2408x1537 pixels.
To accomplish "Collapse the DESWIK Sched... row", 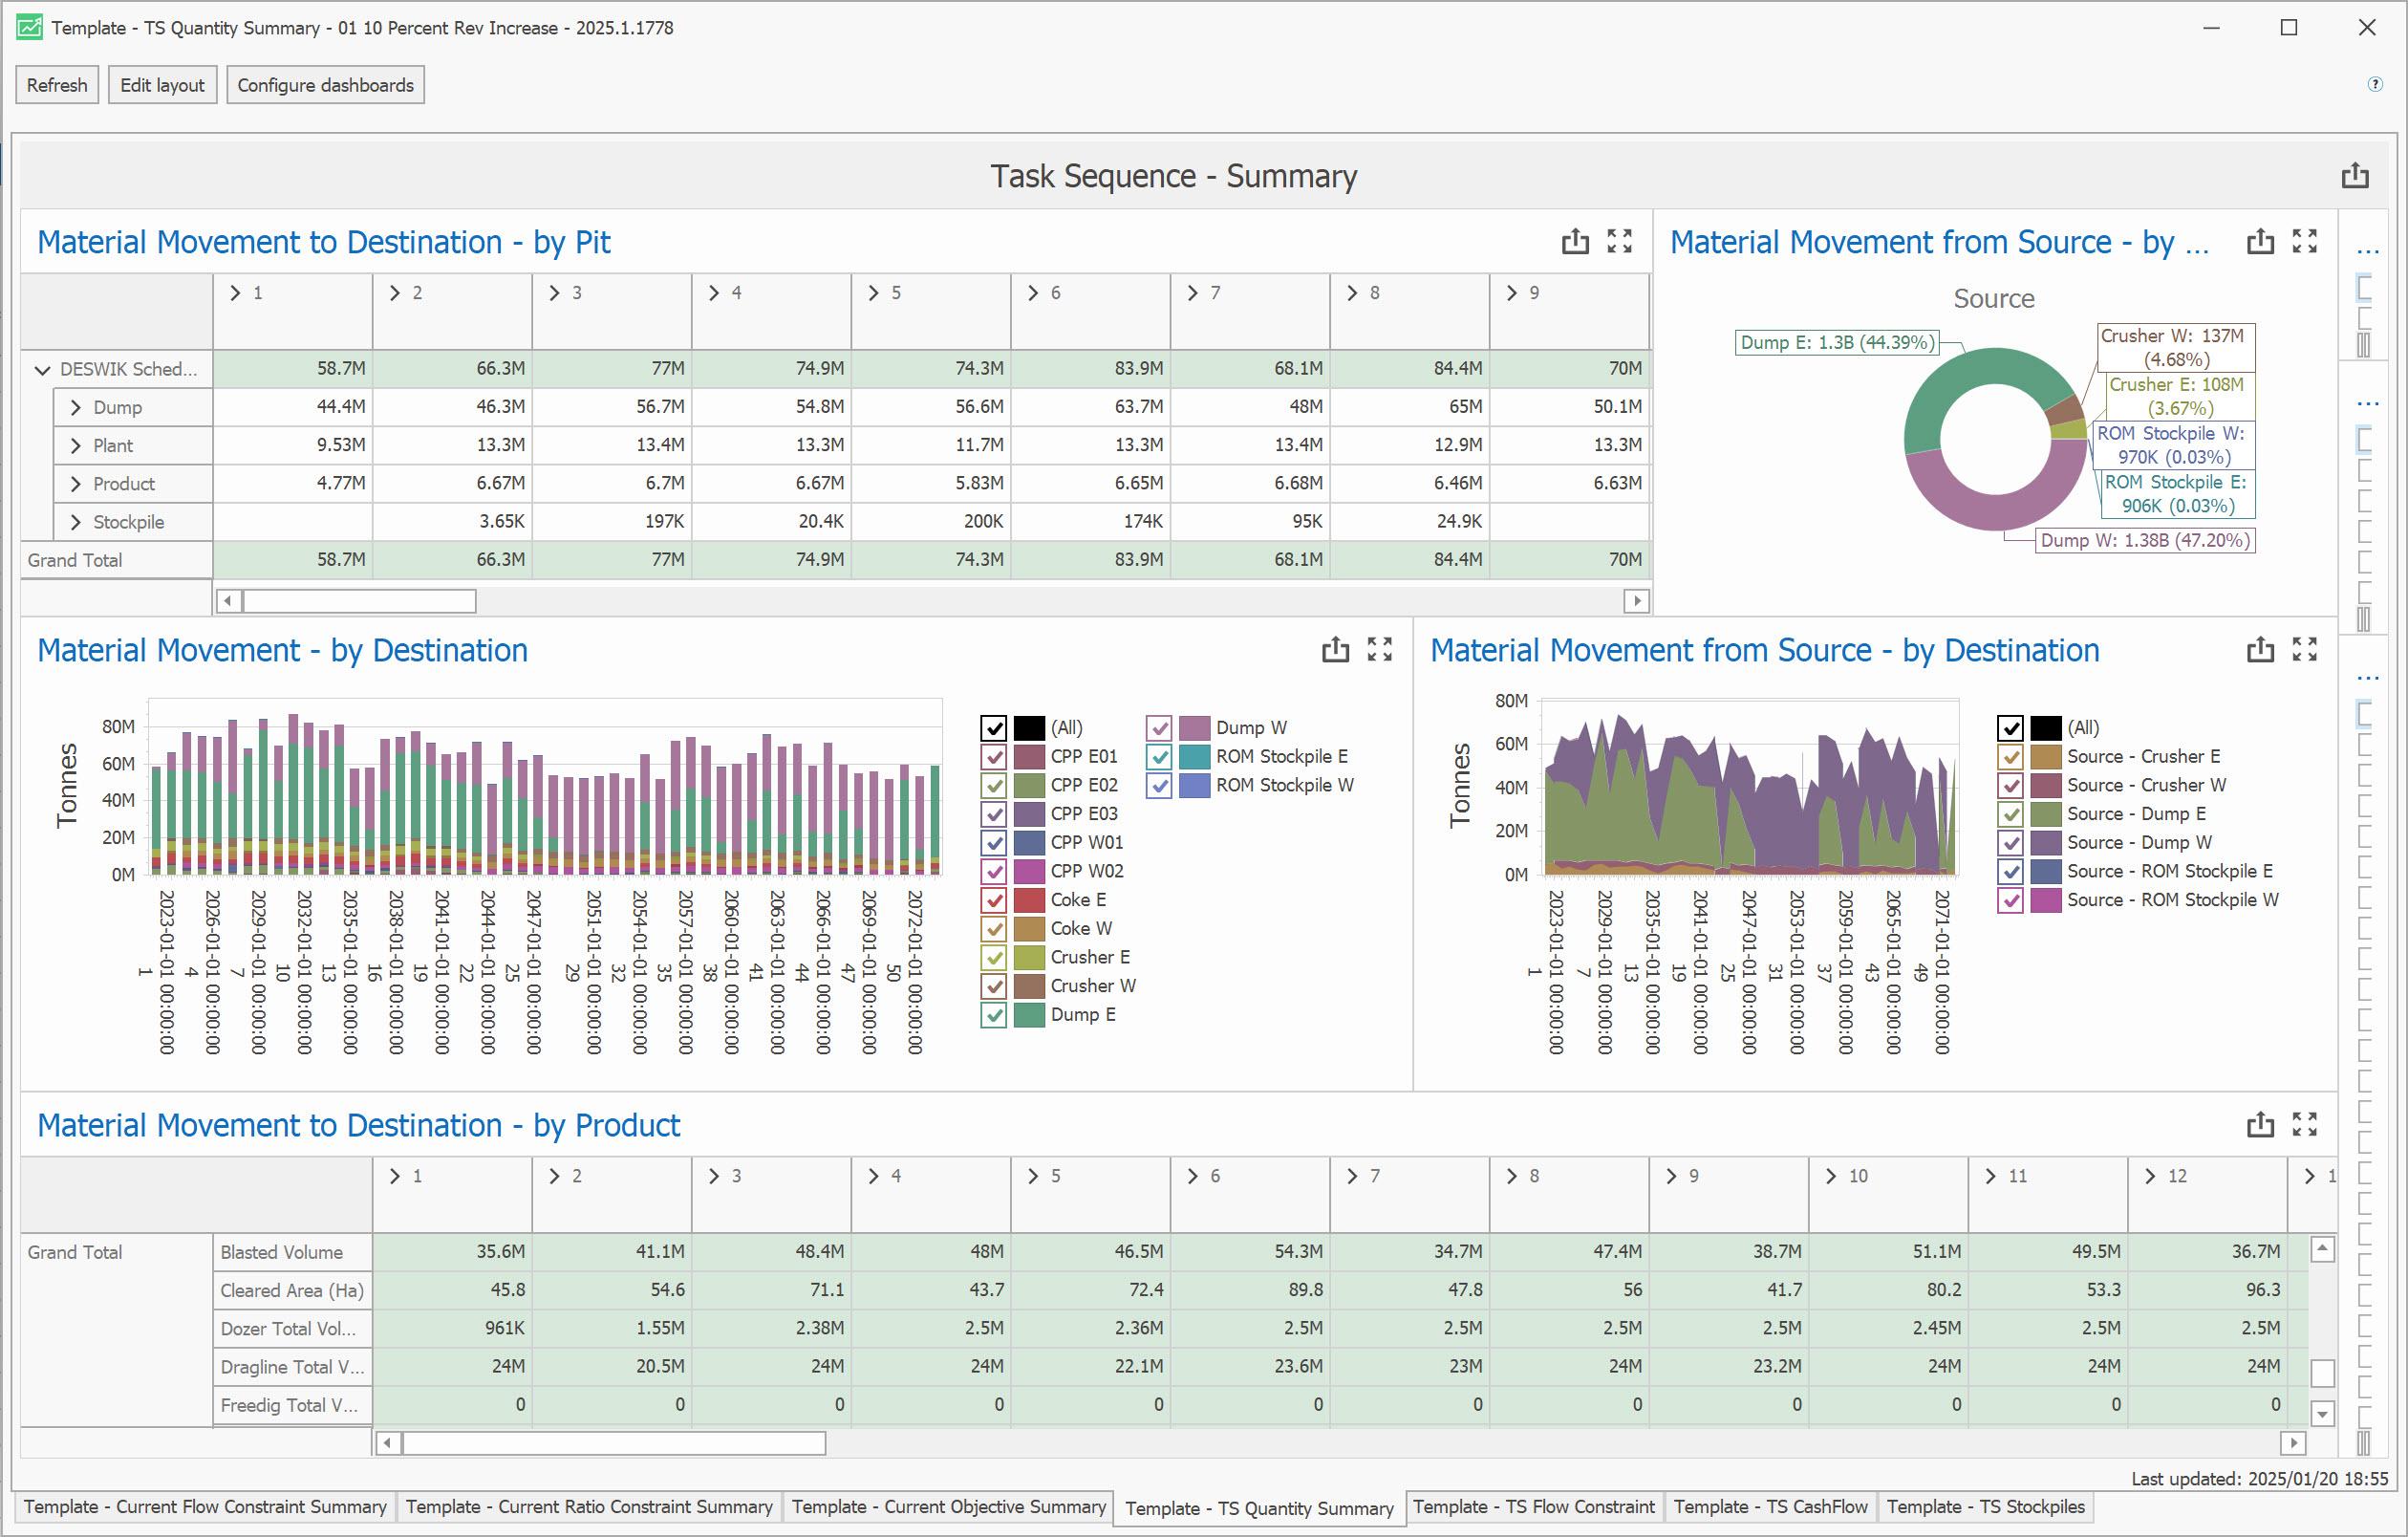I will click(x=42, y=370).
